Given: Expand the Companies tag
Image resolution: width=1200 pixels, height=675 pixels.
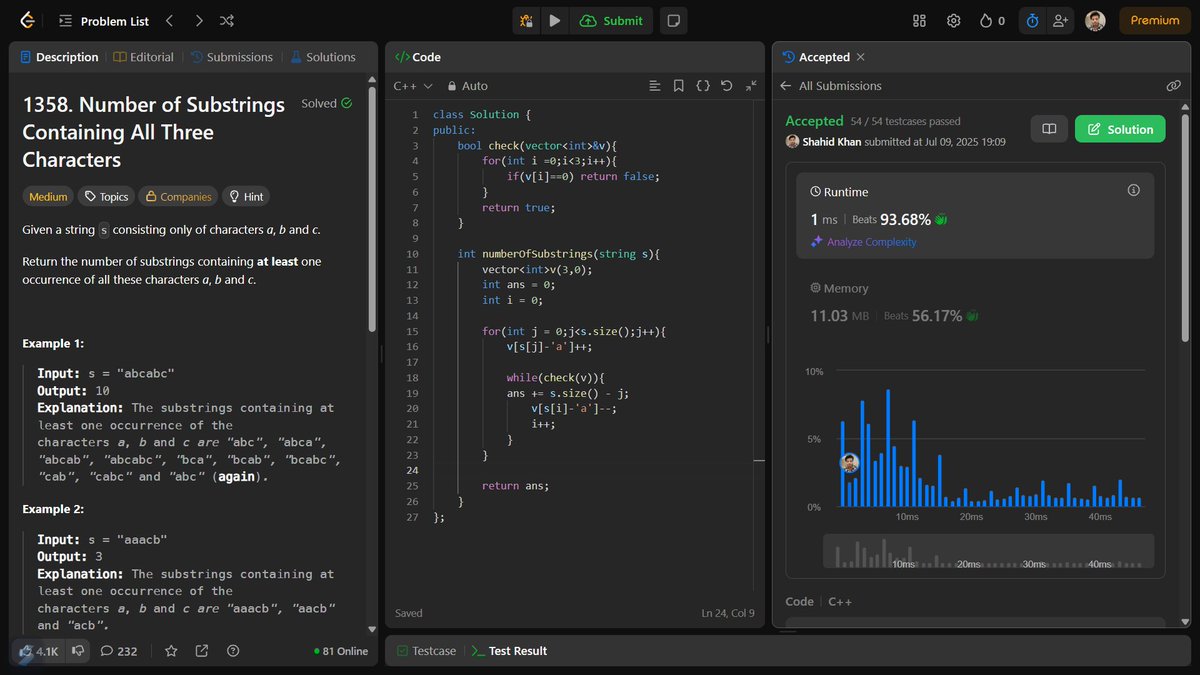Looking at the screenshot, I should point(177,197).
